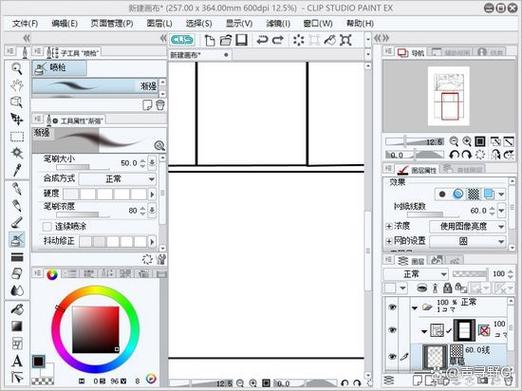The image size is (522, 391).
Task: Open the 合成方式 blend mode dropdown
Action: coord(117,179)
